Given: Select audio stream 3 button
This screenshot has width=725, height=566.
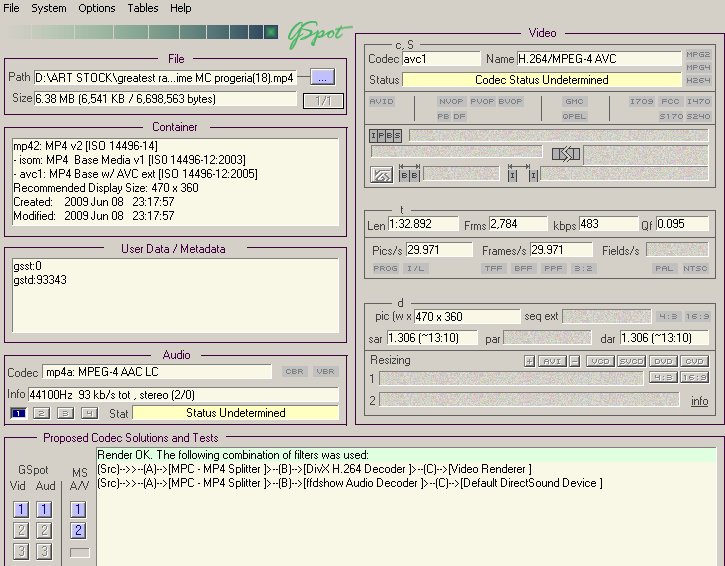Looking at the screenshot, I should (65, 413).
